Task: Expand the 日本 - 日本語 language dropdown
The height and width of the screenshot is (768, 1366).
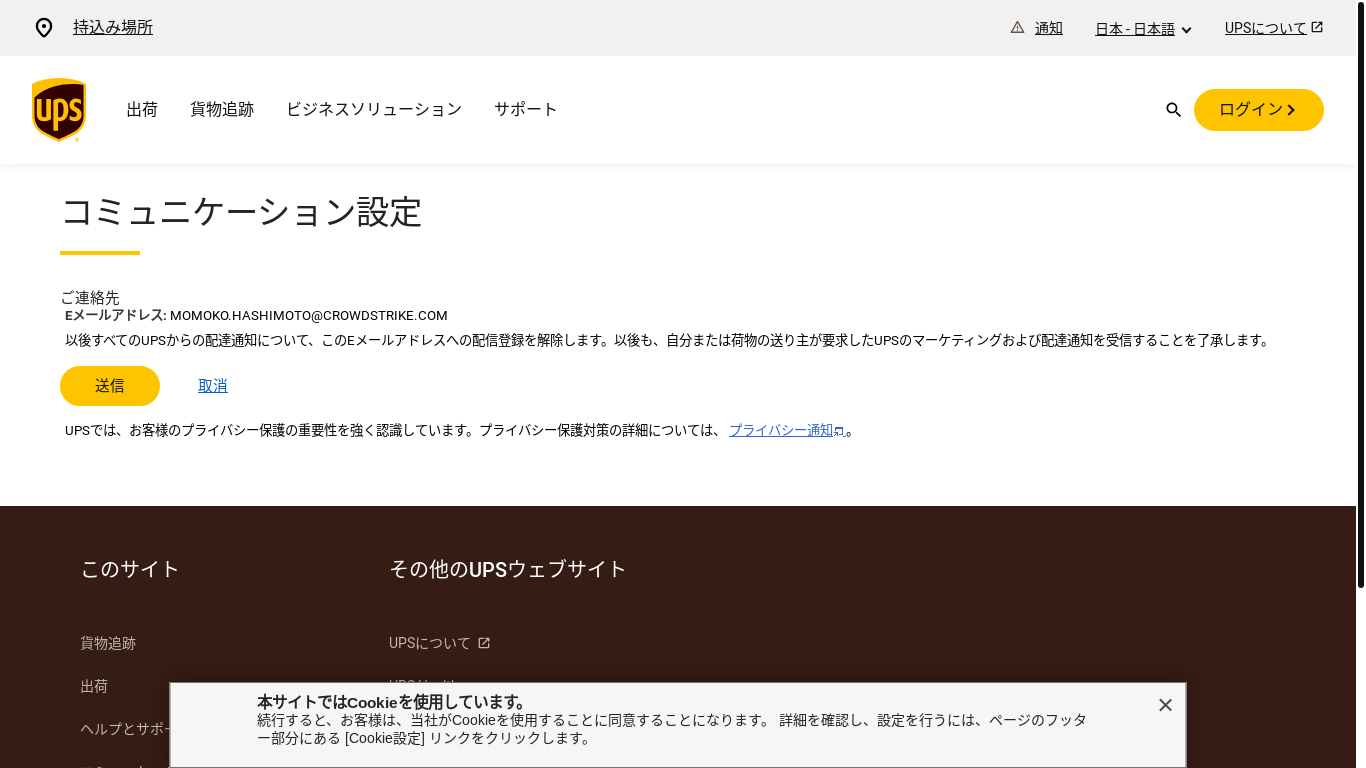Action: (x=1143, y=29)
